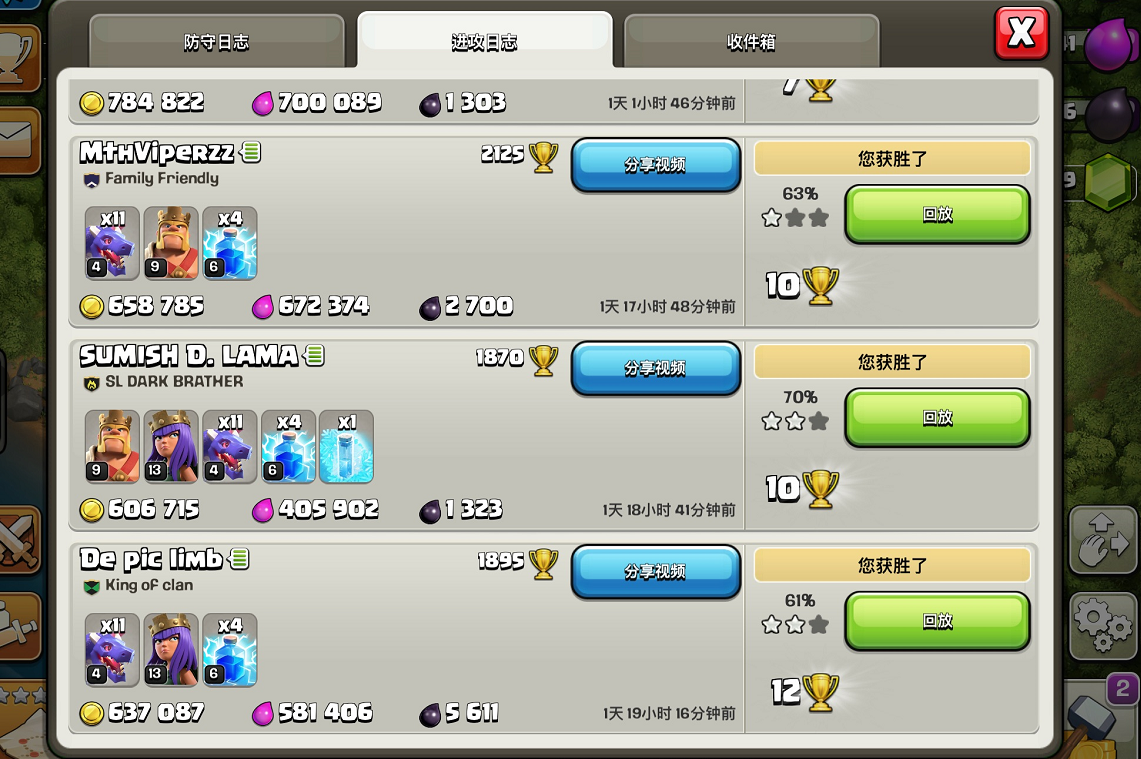
Task: Tap the dragon troop icon in De pic limb attack
Action: click(112, 650)
